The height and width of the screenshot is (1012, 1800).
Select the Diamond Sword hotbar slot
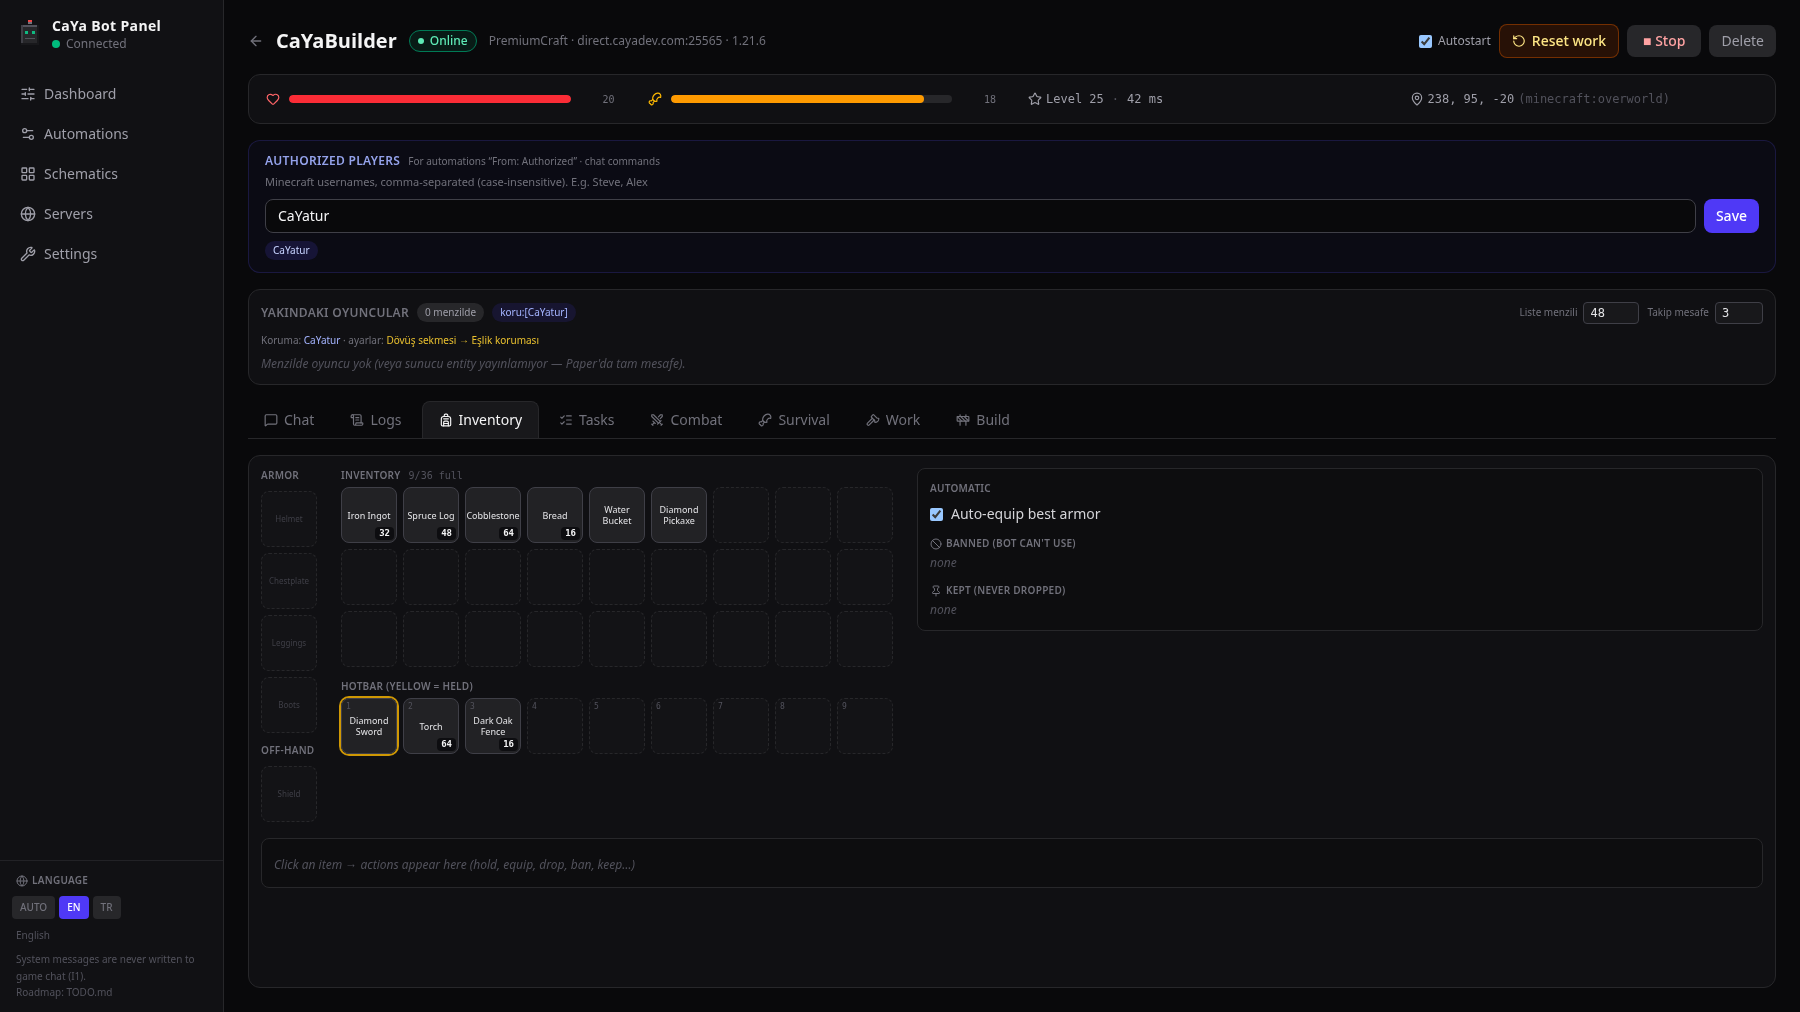(369, 726)
